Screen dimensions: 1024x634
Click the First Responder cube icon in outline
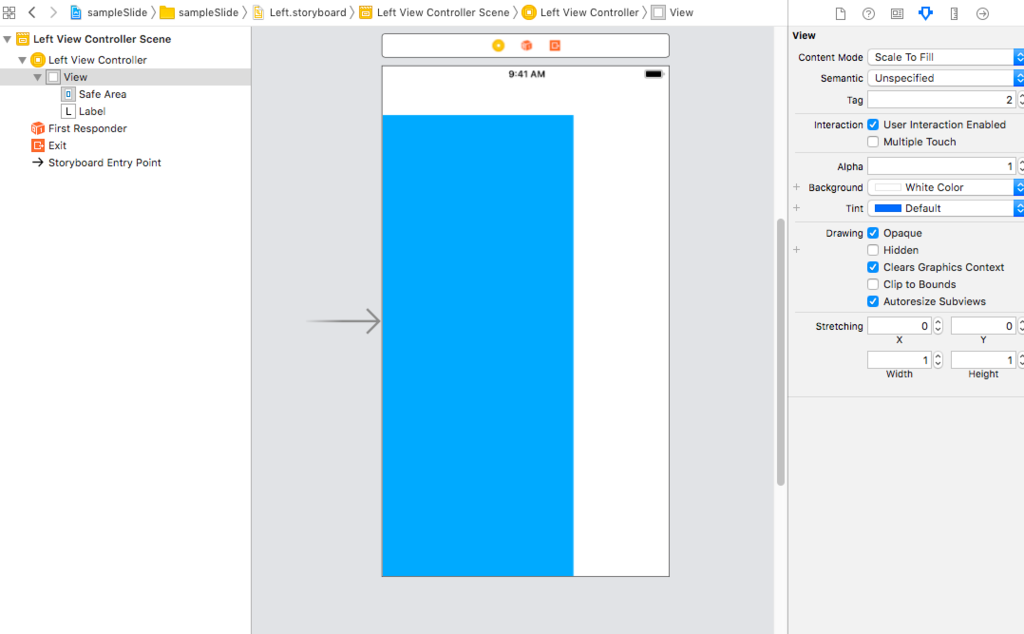tap(38, 129)
